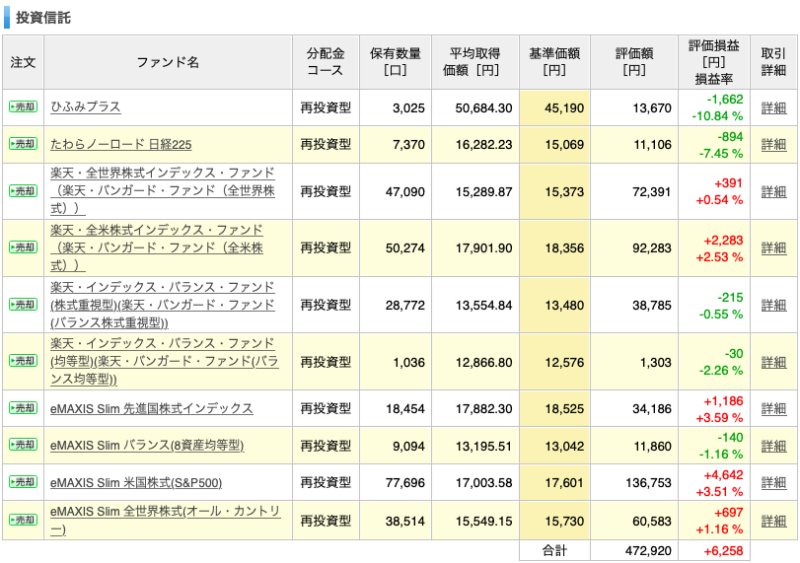Screen dimensions: 800x563
Task: View 詳細 for eMAXIS Slim 全世界株式 row
Action: click(x=773, y=520)
